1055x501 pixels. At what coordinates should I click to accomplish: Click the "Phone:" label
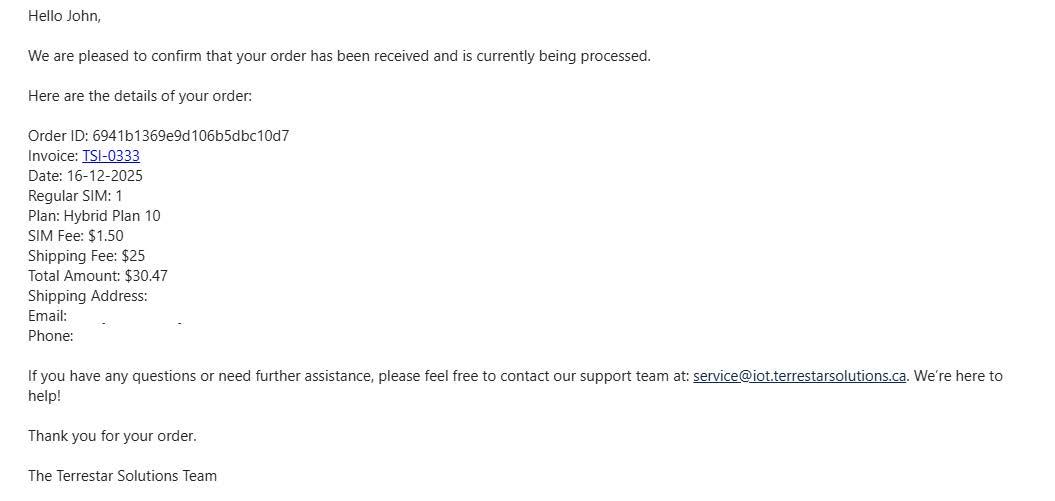(50, 336)
